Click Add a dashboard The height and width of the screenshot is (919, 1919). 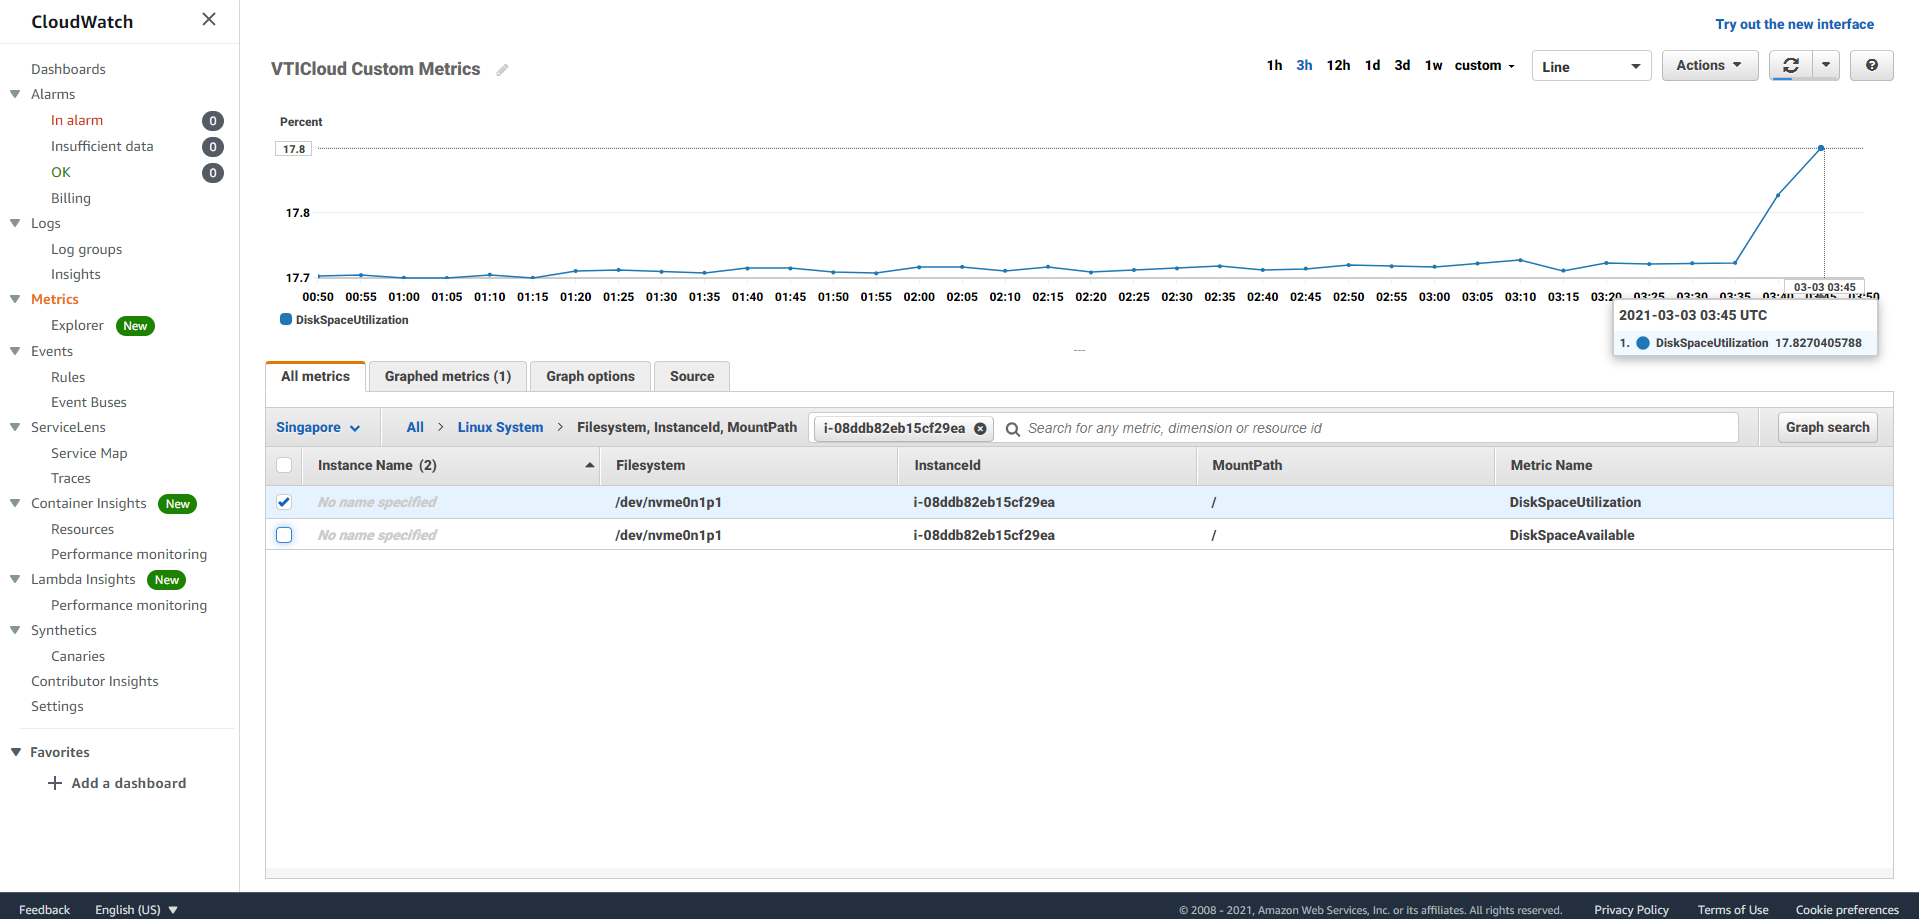[x=128, y=783]
